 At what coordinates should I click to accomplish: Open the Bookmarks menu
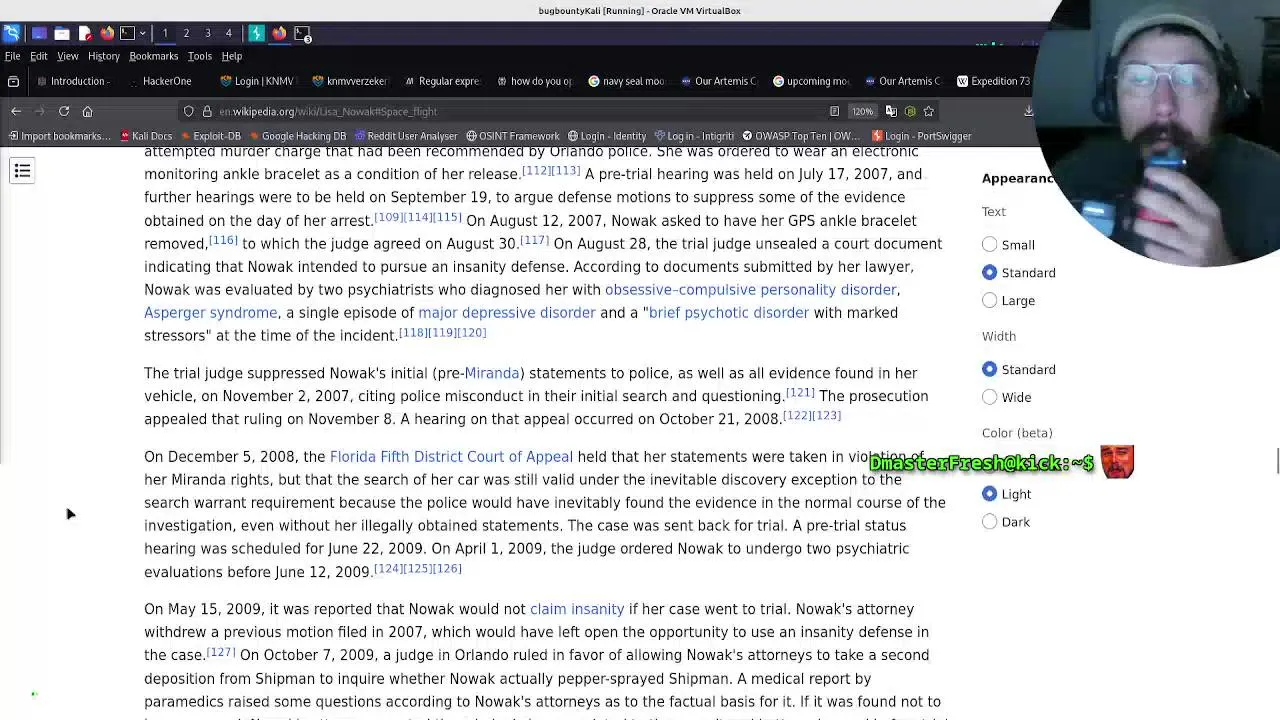[153, 56]
